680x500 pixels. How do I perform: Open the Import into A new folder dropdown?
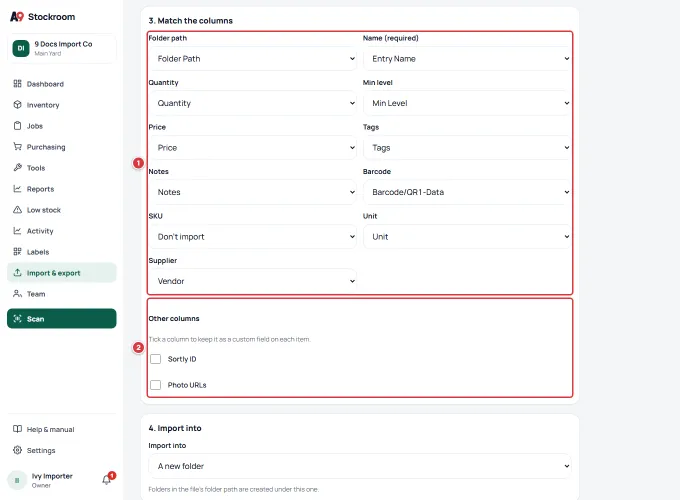click(x=360, y=466)
